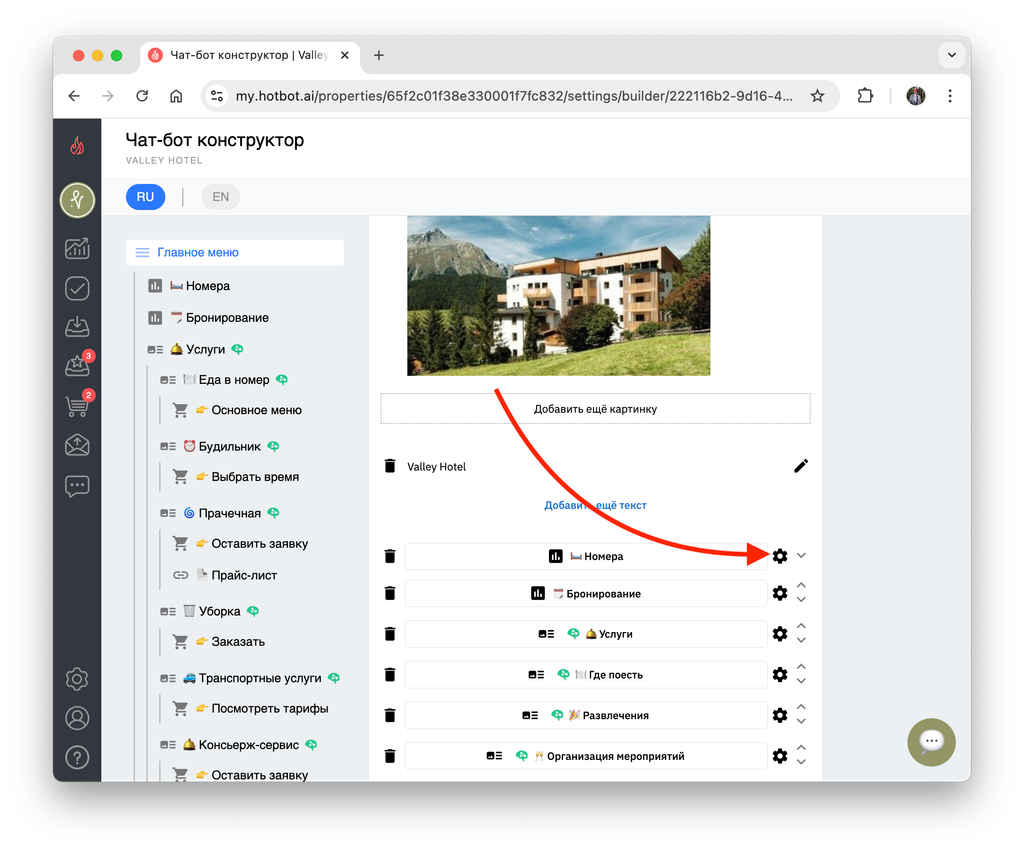Open Еда в номер tree item
Image resolution: width=1024 pixels, height=852 pixels.
tap(225, 380)
